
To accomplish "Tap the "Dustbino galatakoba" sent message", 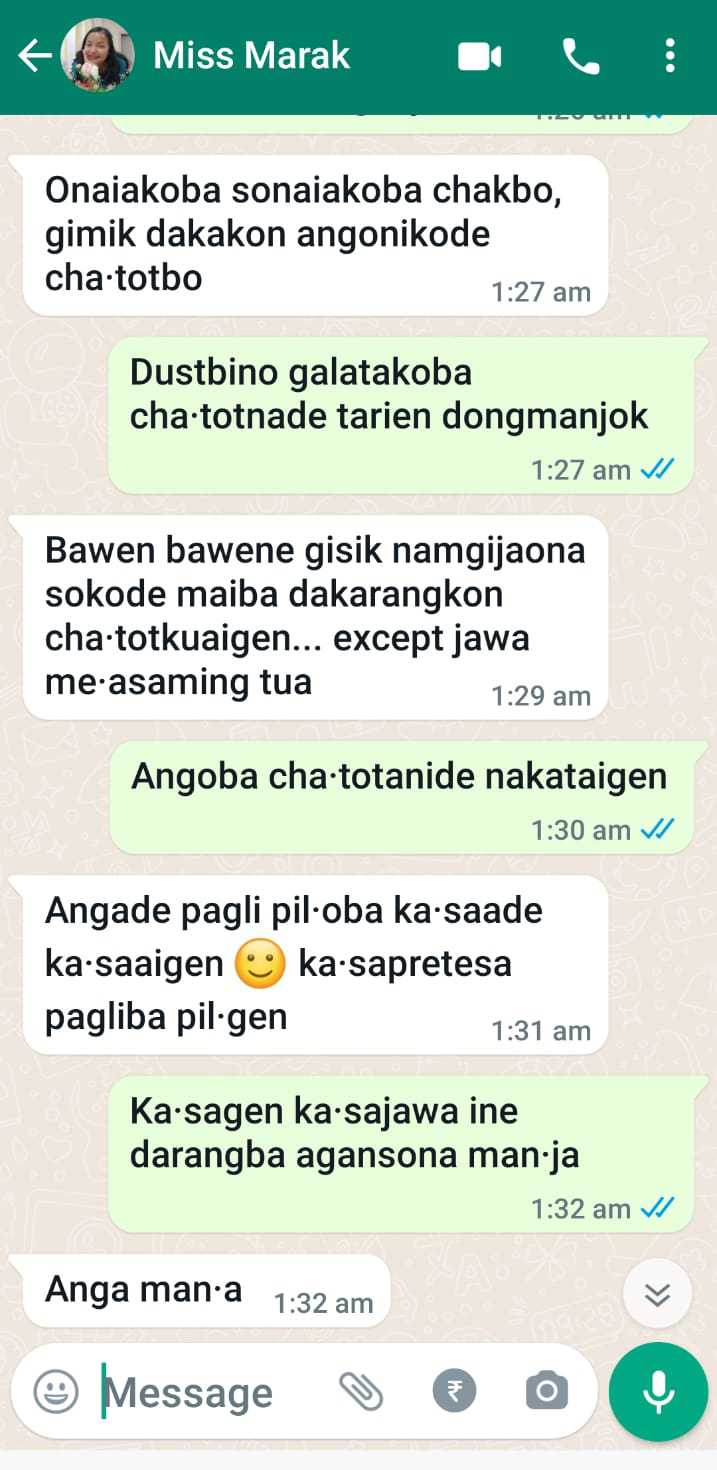I will click(400, 416).
